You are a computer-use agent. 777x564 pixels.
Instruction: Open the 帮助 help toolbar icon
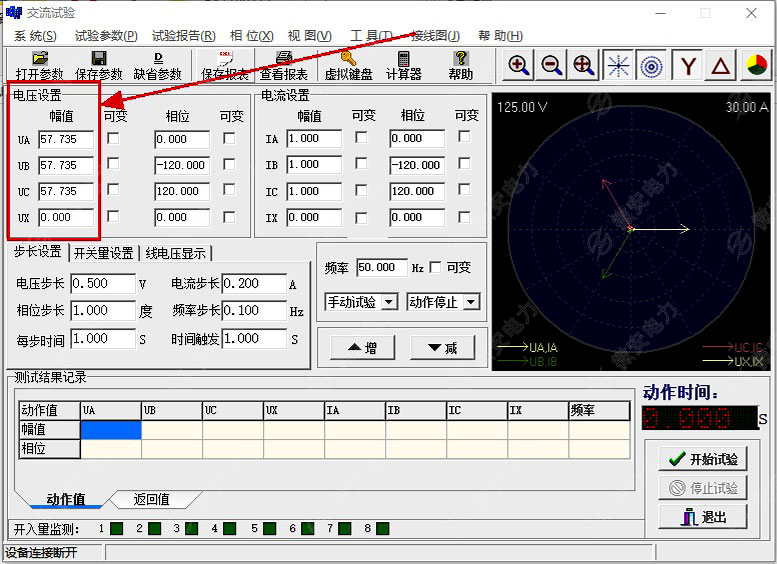[460, 65]
